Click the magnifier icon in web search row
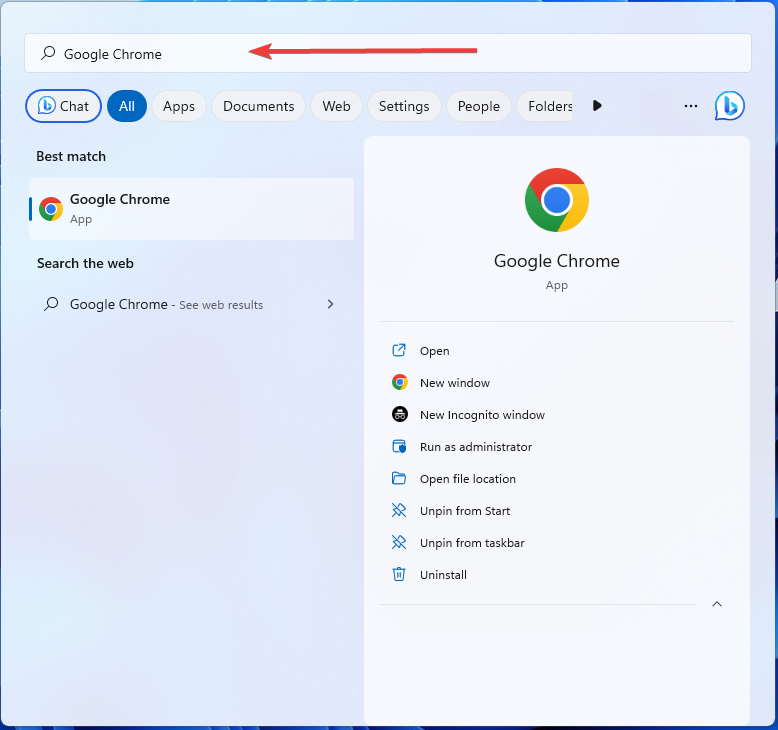 tap(51, 304)
